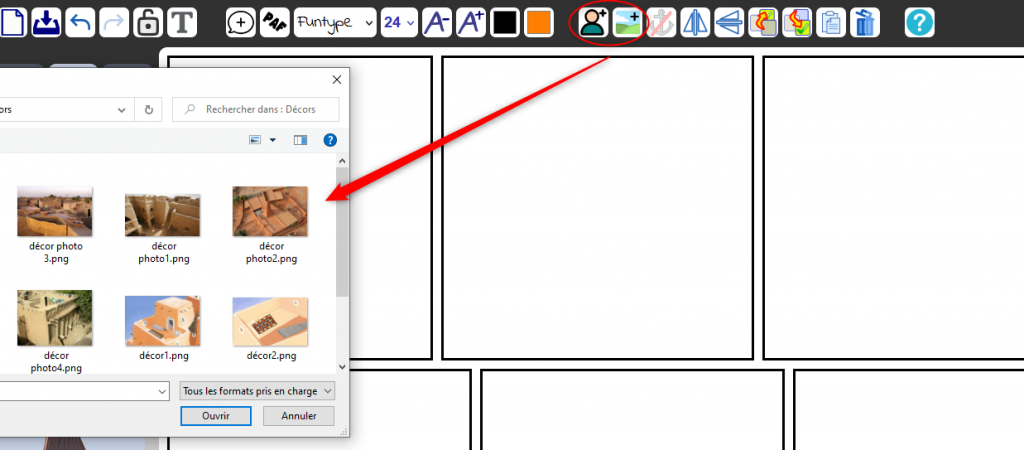Screen dimensions: 1024x450
Task: Toggle the crossed-out anchor icon
Action: [x=661, y=22]
